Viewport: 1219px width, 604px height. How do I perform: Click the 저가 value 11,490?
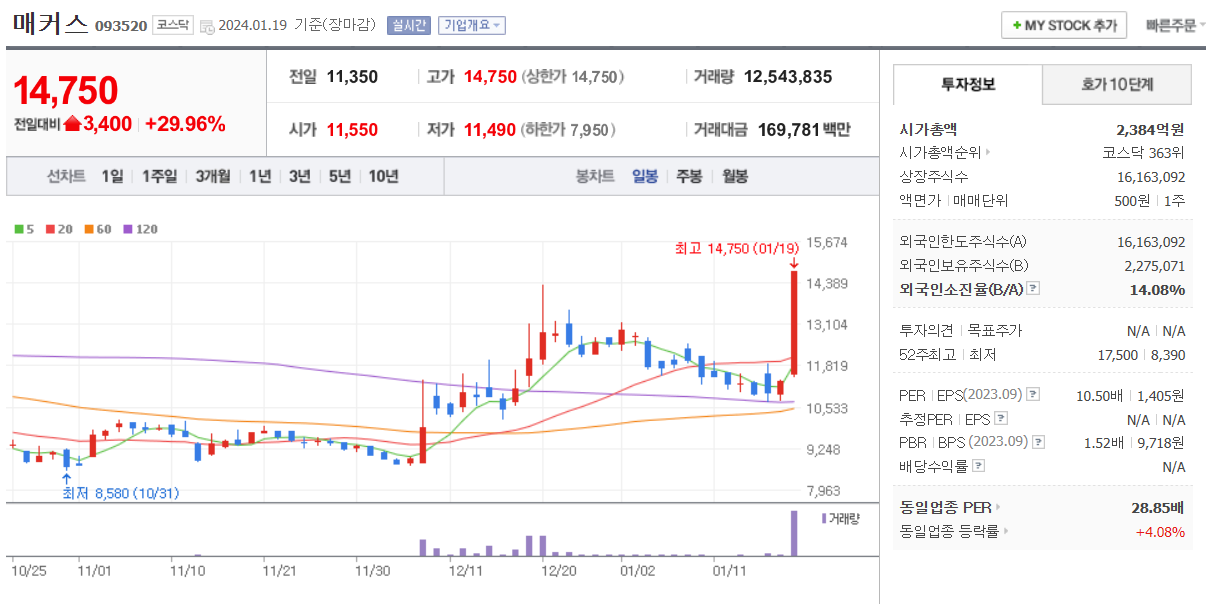(x=490, y=129)
